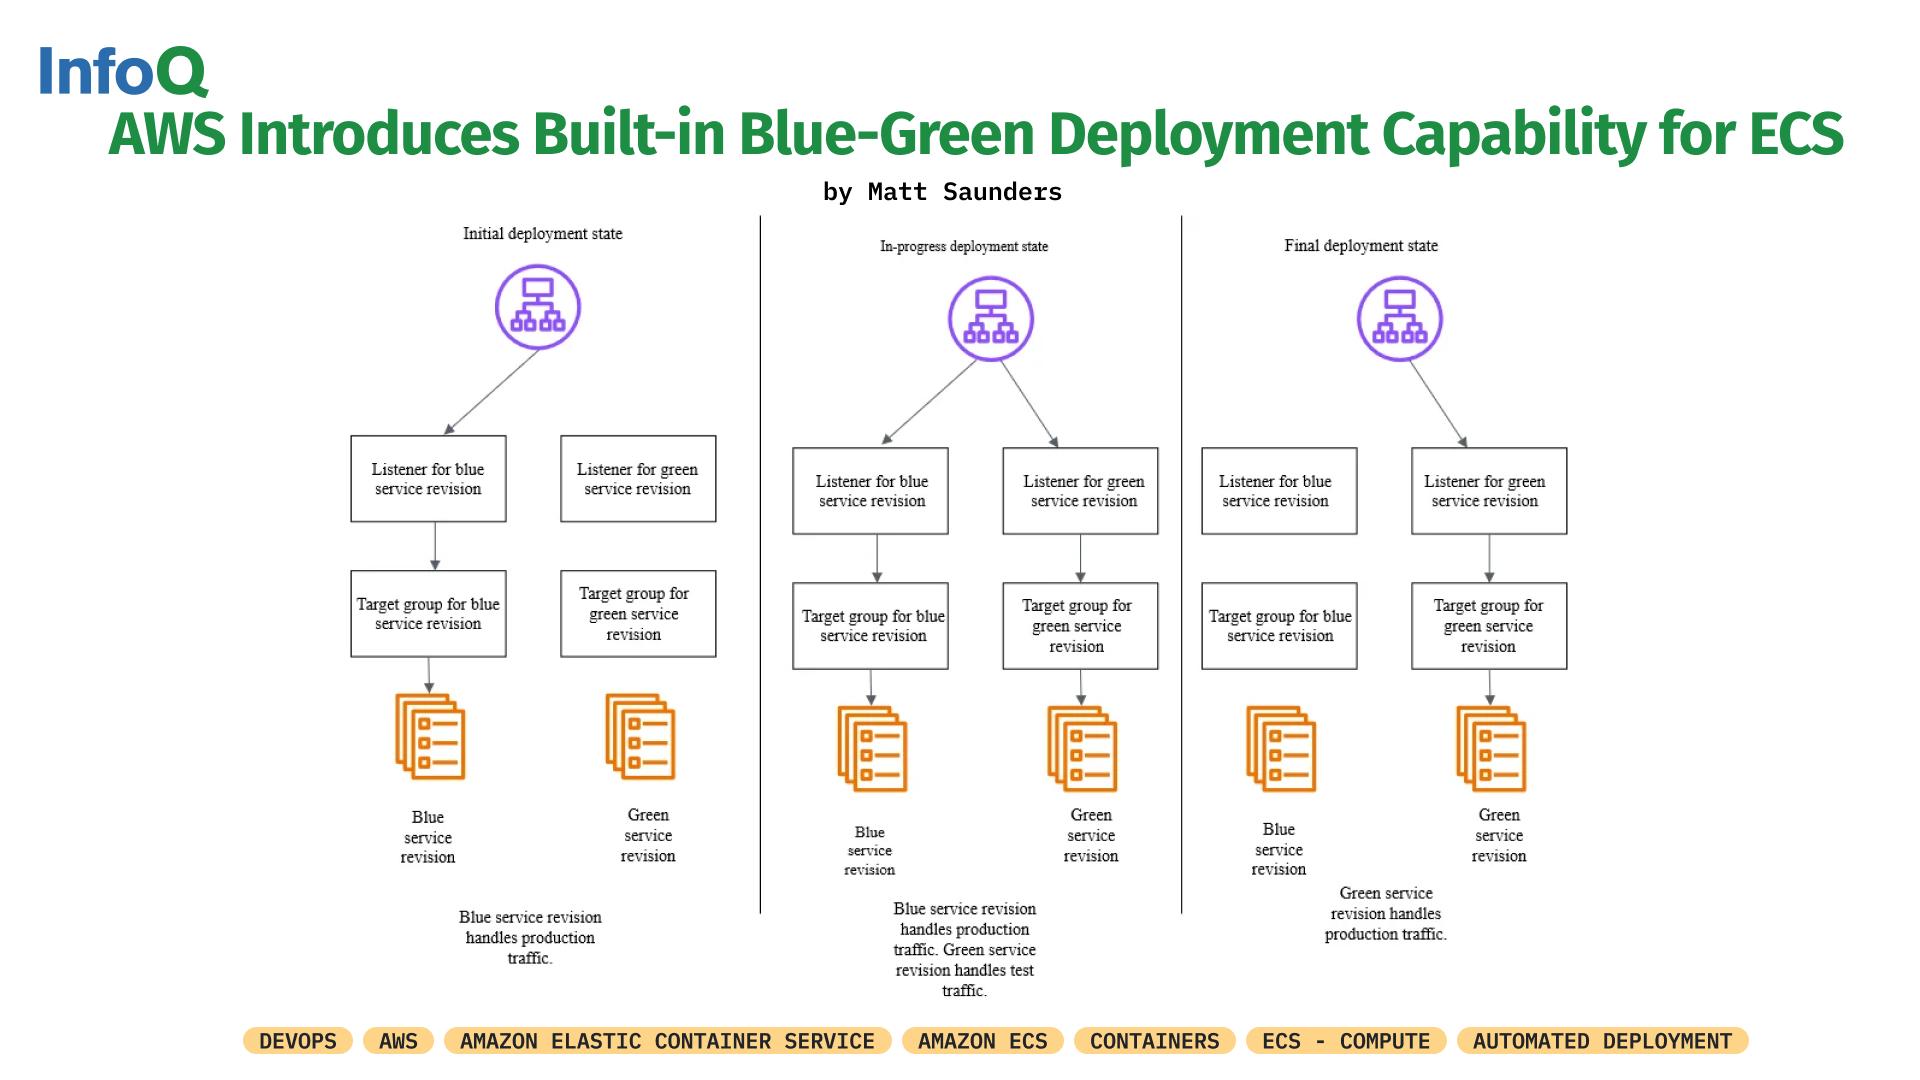The image size is (1920, 1080).
Task: Select the Blue service revision icon in Final state
Action: click(1282, 749)
